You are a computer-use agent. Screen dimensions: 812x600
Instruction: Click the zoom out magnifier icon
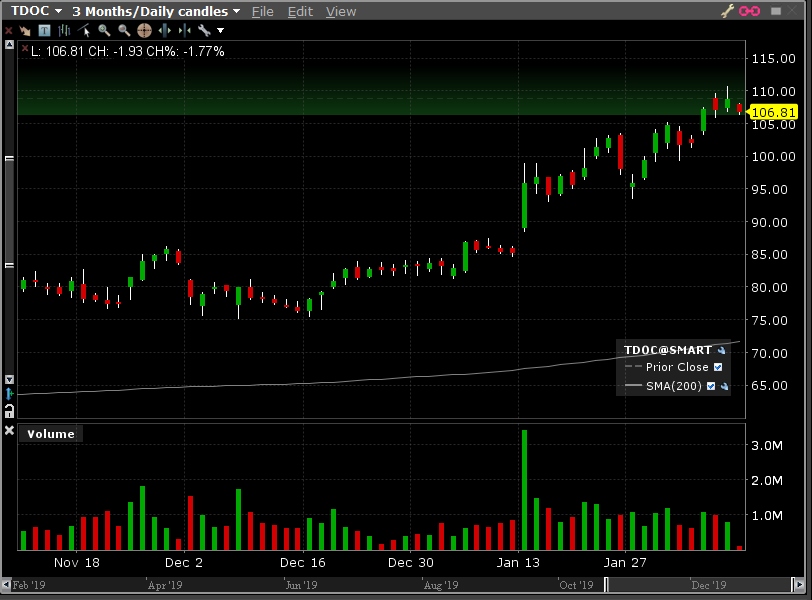(x=124, y=30)
